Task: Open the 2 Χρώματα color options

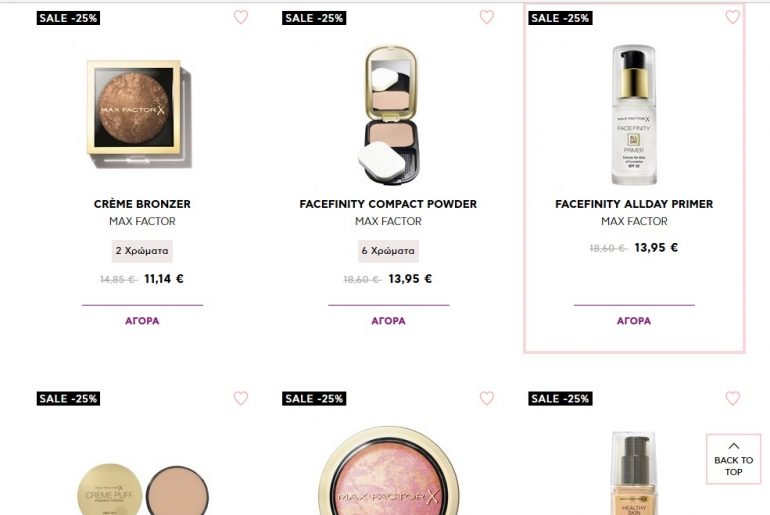Action: (142, 251)
